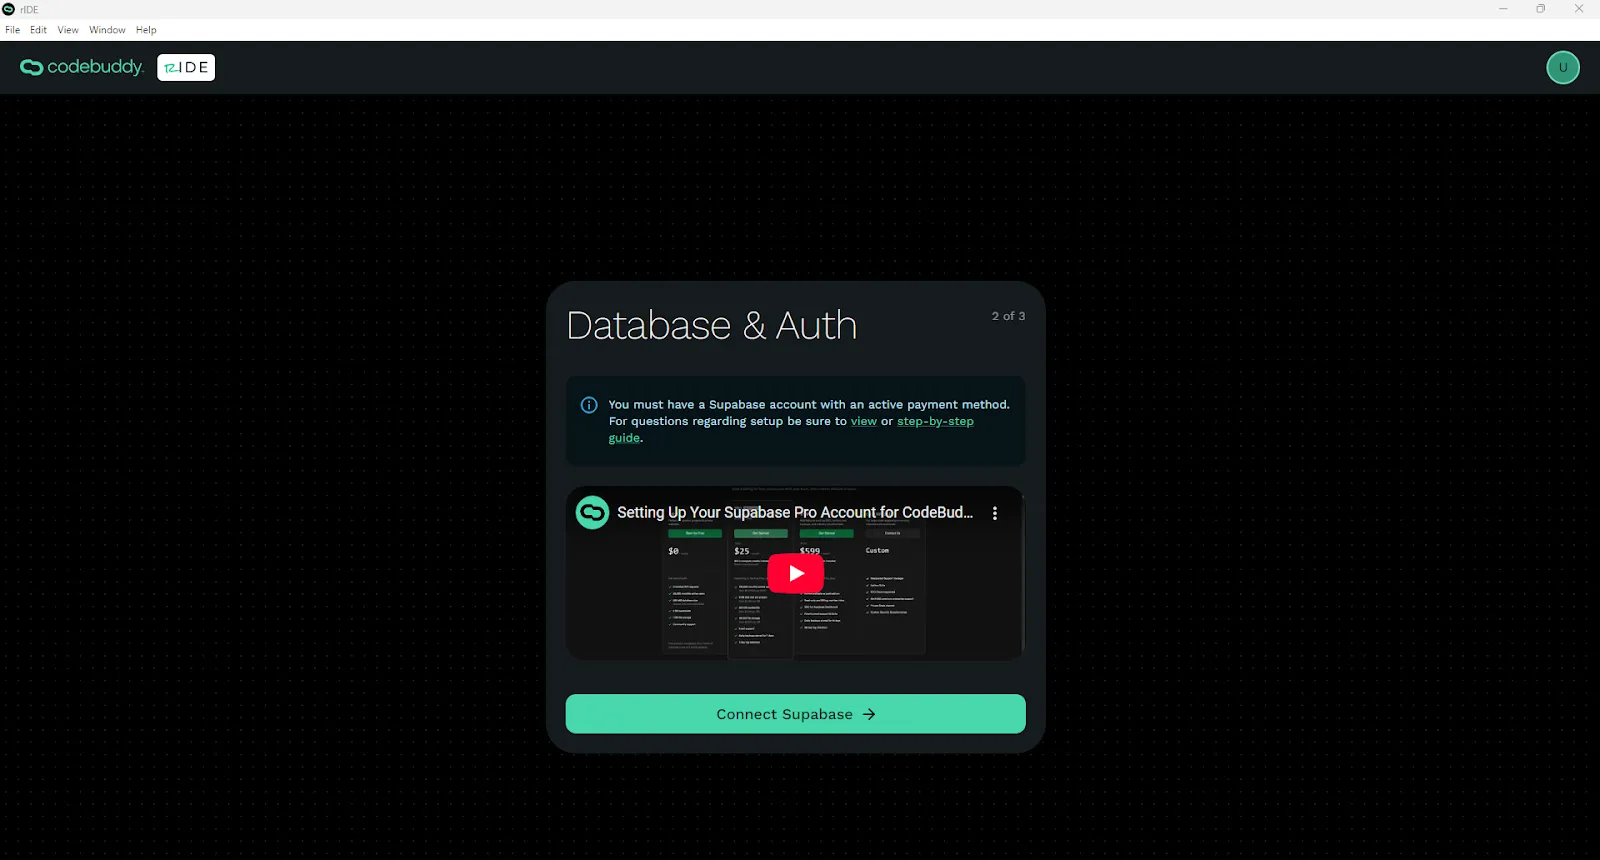Open the user avatar U menu
Image resolution: width=1600 pixels, height=860 pixels.
[1563, 67]
